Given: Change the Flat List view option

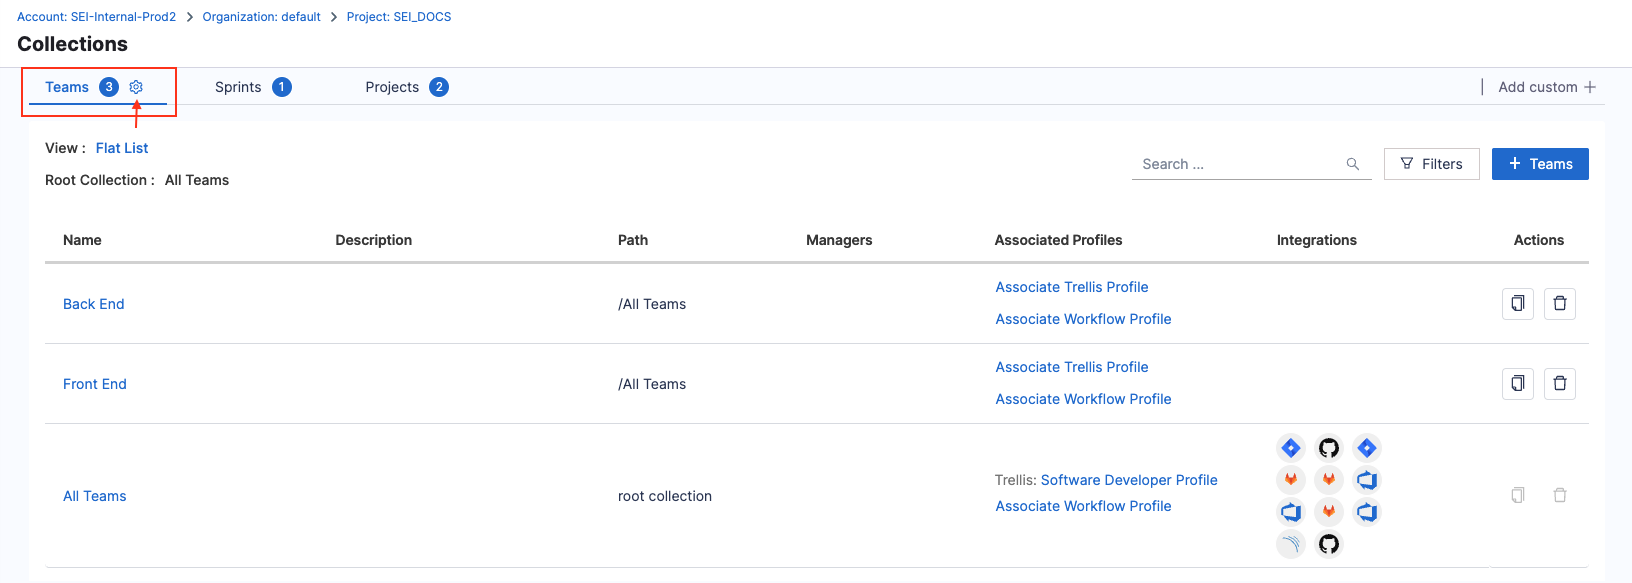Looking at the screenshot, I should click(x=122, y=148).
